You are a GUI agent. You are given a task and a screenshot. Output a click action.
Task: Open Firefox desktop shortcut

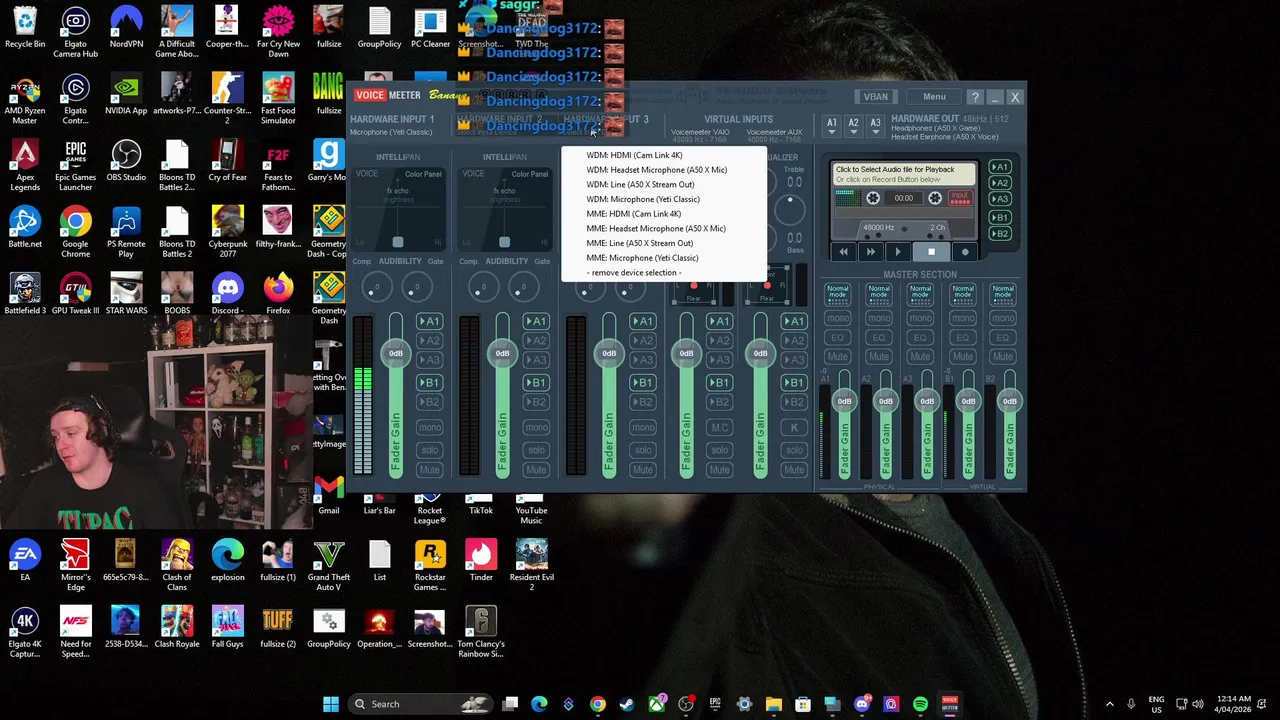[x=278, y=295]
